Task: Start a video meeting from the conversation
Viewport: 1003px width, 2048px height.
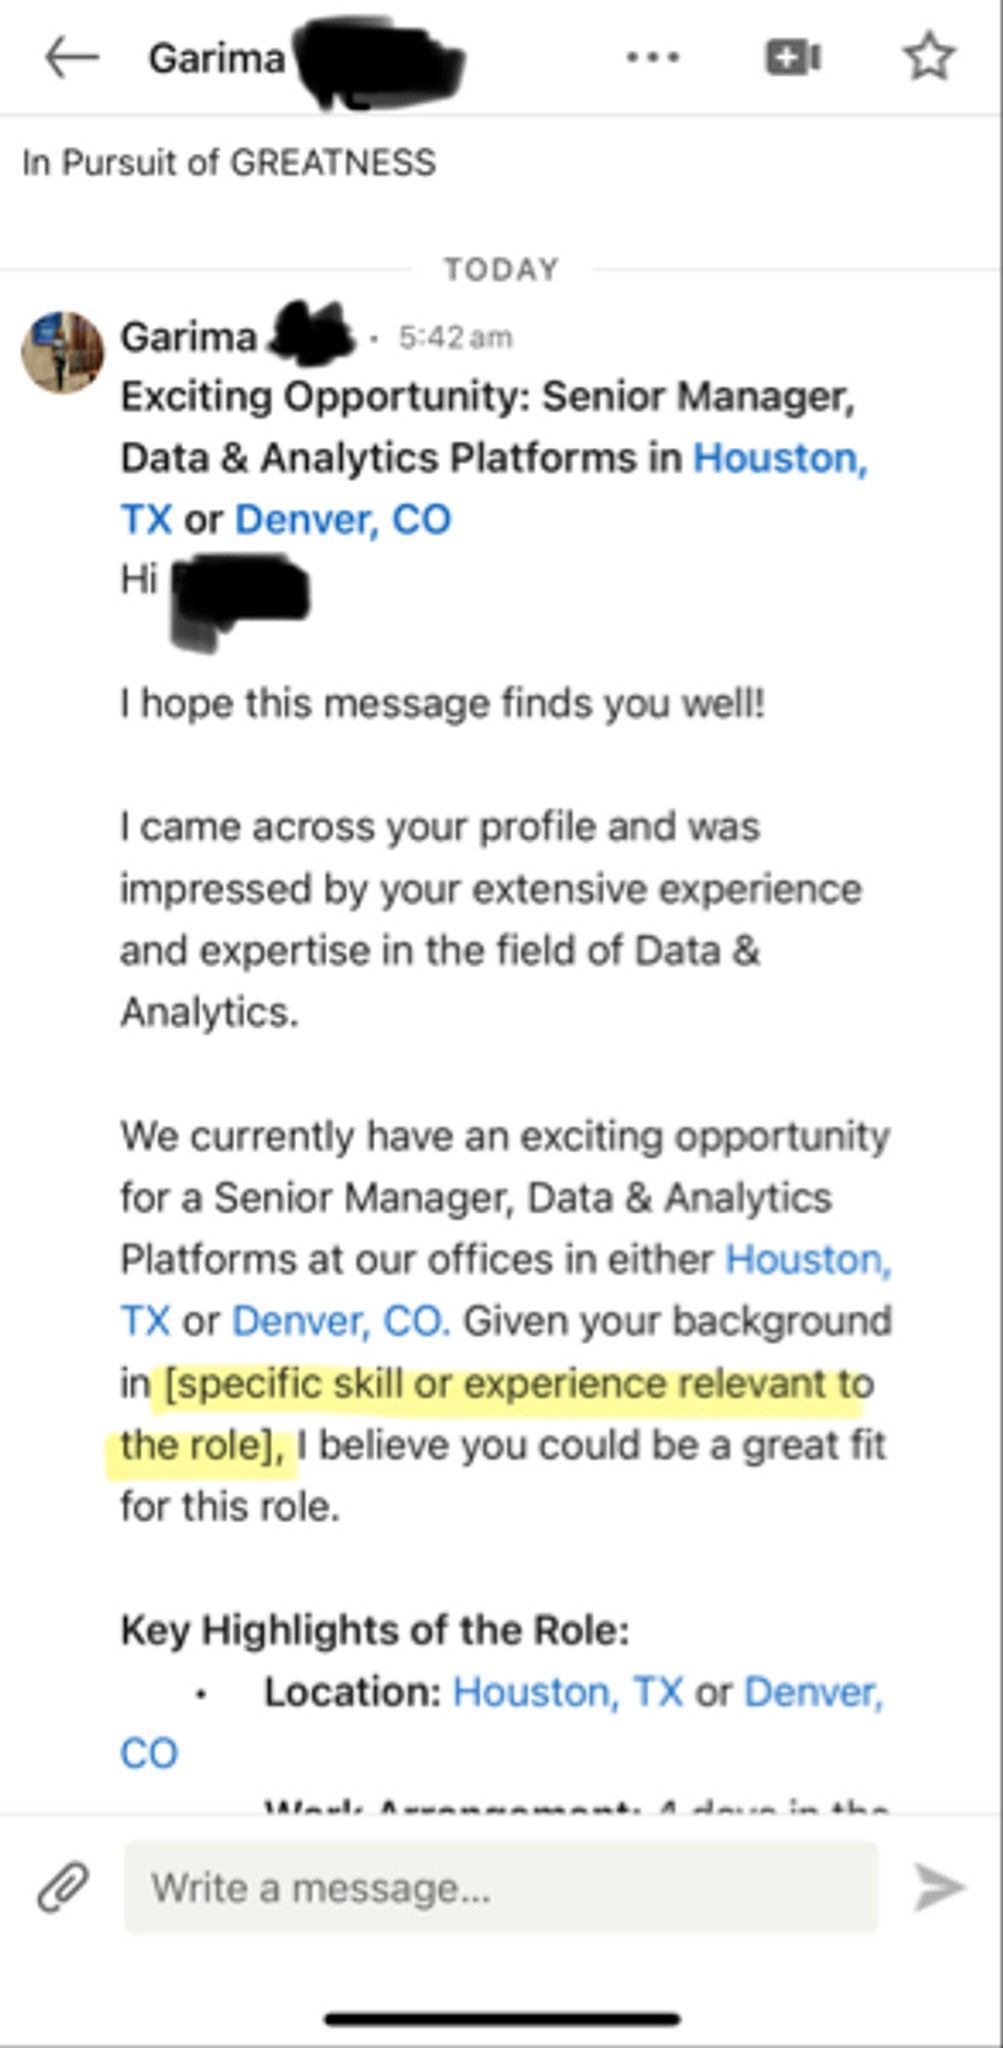Action: point(793,57)
